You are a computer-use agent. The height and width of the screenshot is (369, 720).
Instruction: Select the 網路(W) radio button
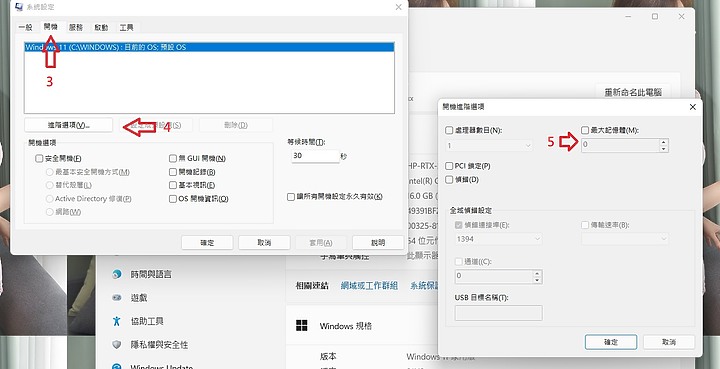(50, 212)
